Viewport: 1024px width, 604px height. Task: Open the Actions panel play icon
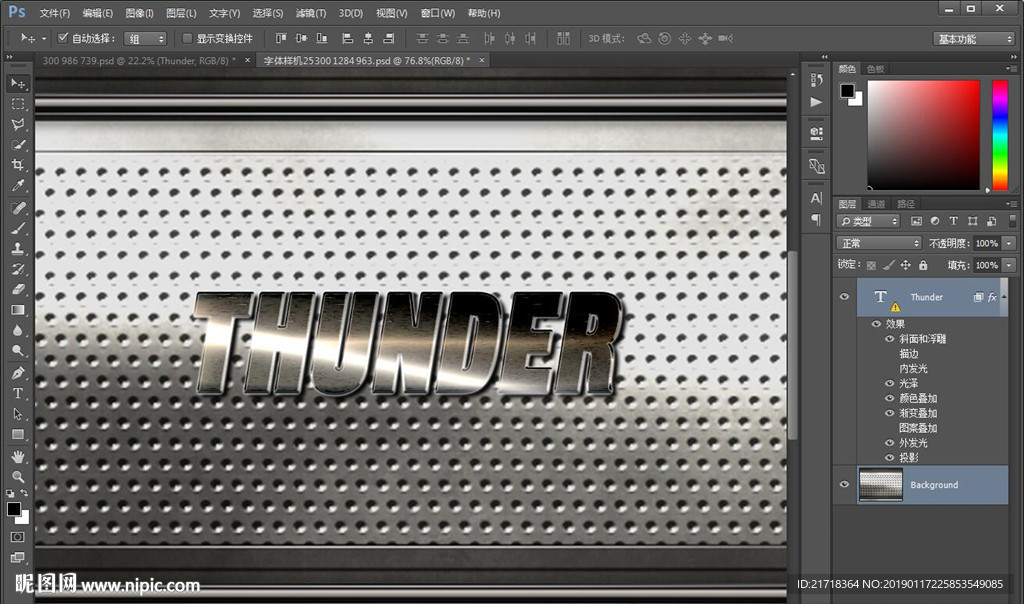click(816, 102)
